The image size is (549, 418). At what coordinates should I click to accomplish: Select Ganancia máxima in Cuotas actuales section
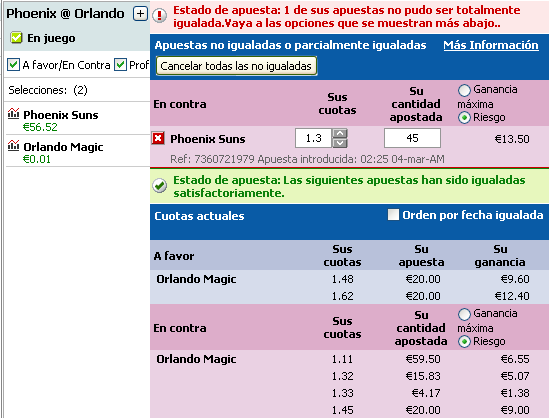pyautogui.click(x=464, y=314)
